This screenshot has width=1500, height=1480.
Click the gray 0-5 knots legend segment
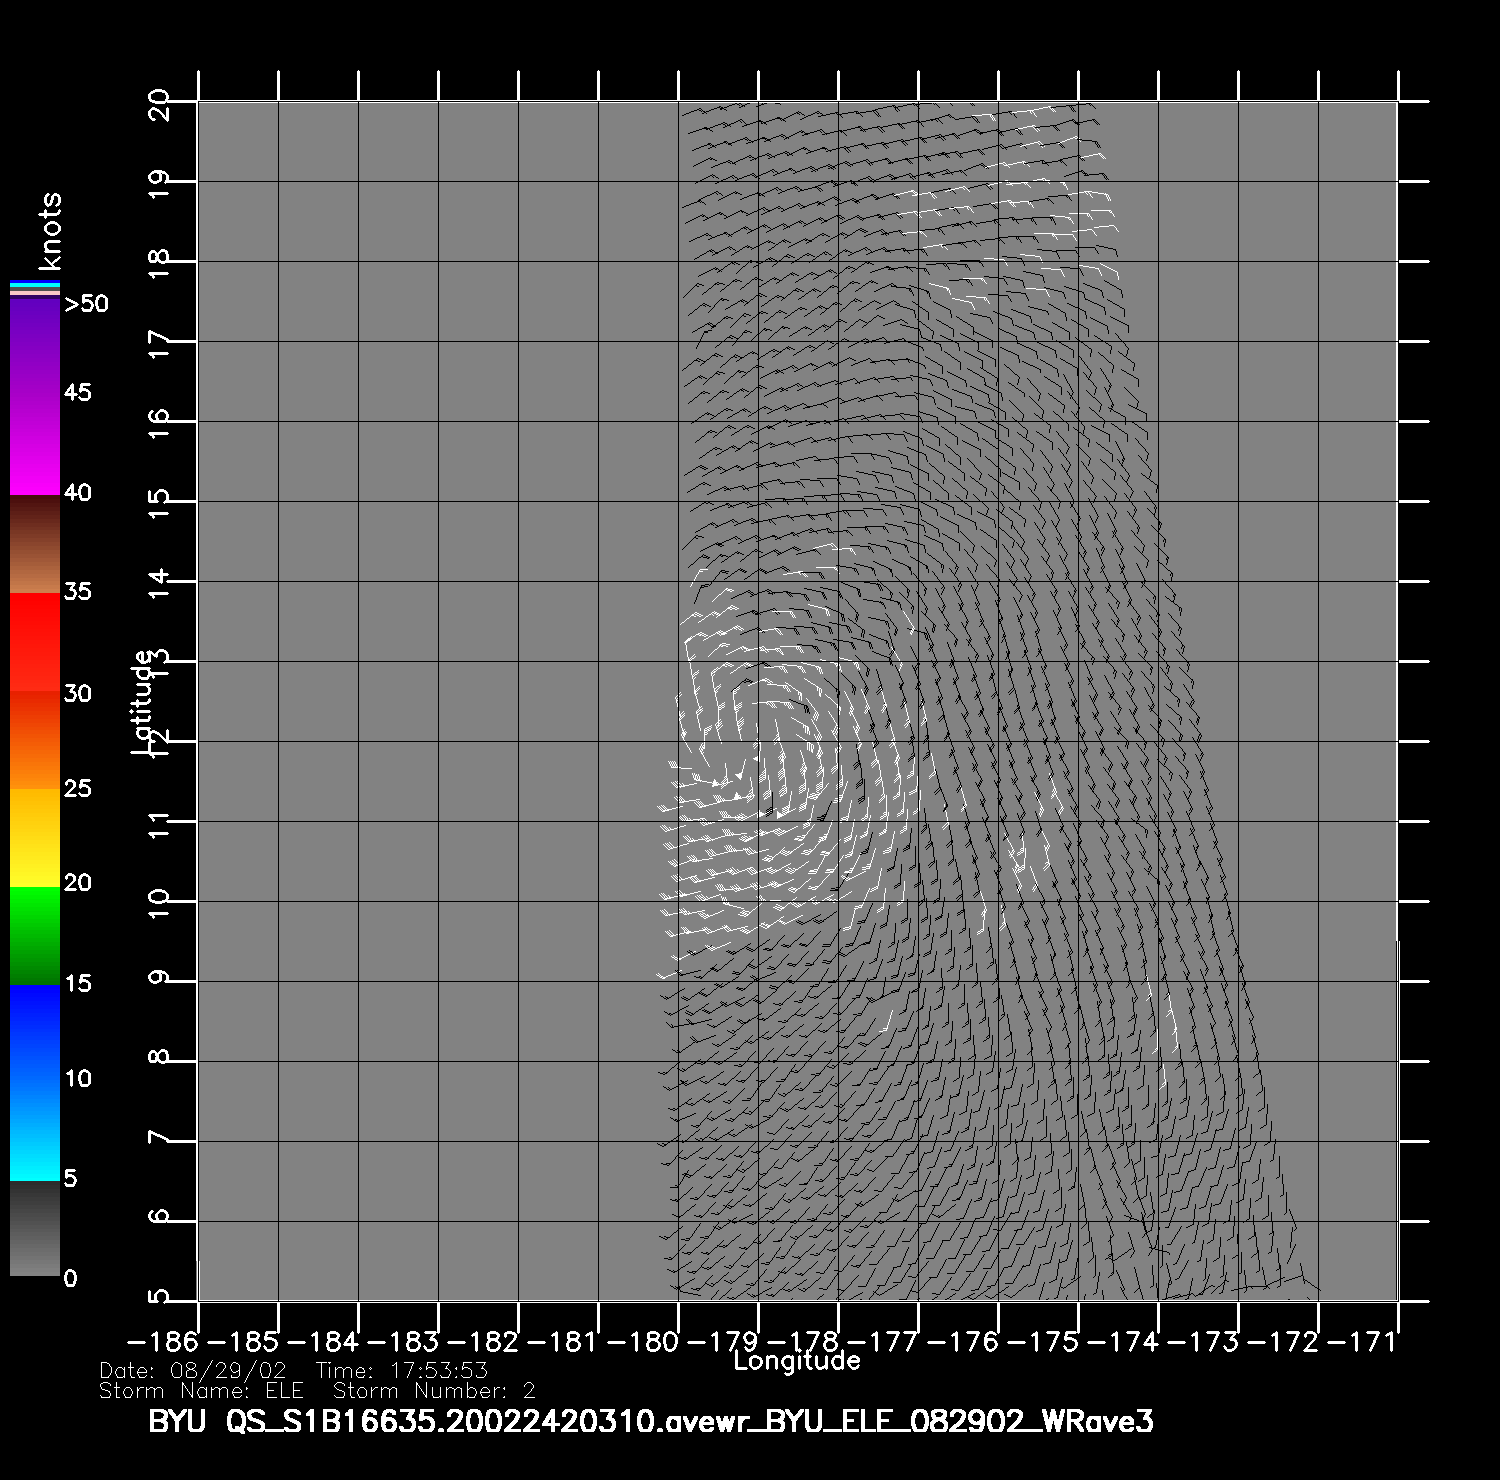(x=35, y=1228)
